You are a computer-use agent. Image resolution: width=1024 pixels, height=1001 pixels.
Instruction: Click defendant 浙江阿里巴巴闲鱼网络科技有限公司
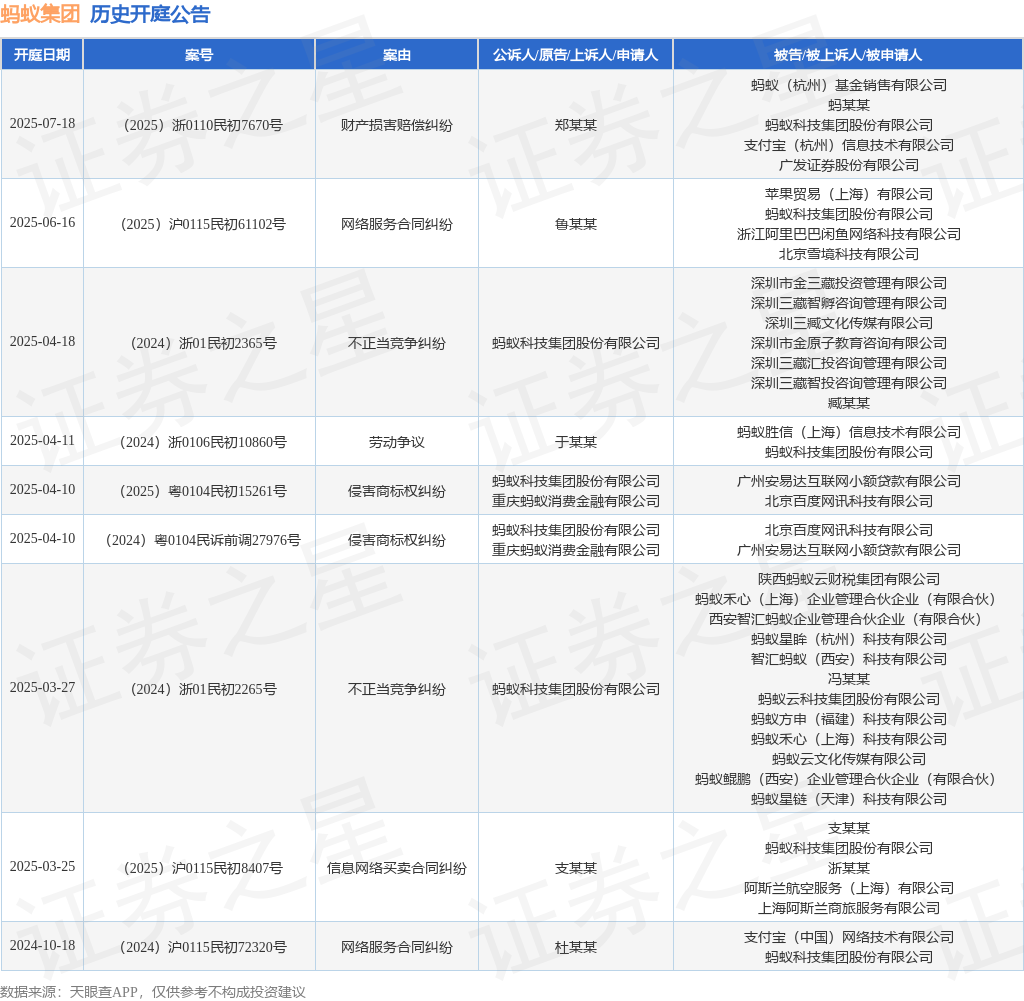(x=848, y=234)
